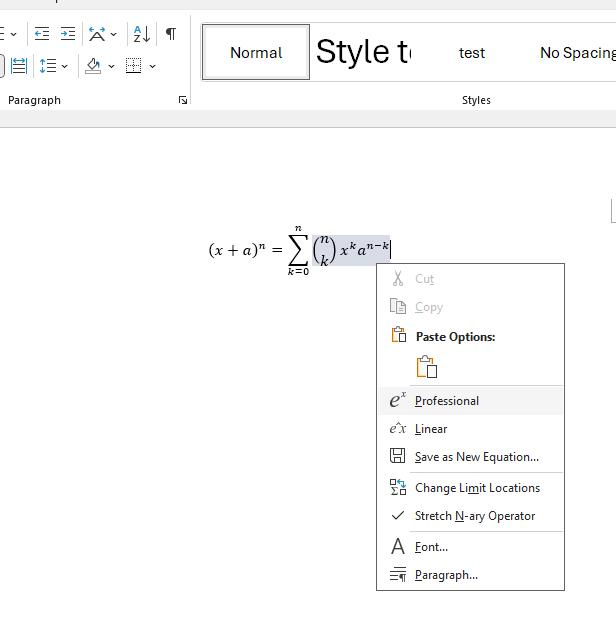
Task: Open the Font dialog from the context menu
Action: tap(471, 547)
